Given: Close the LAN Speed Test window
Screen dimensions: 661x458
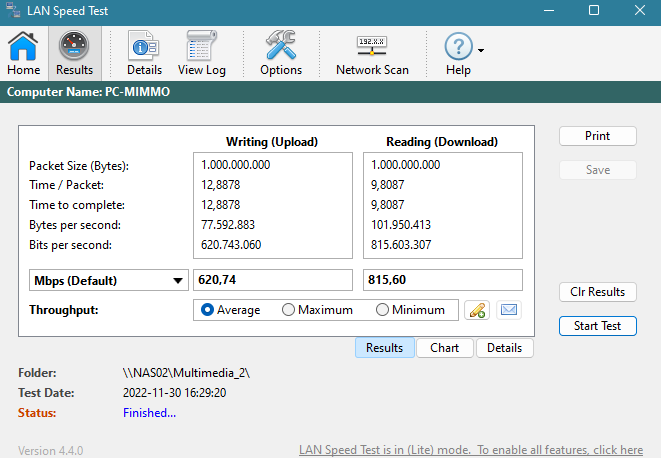Looking at the screenshot, I should point(640,11).
